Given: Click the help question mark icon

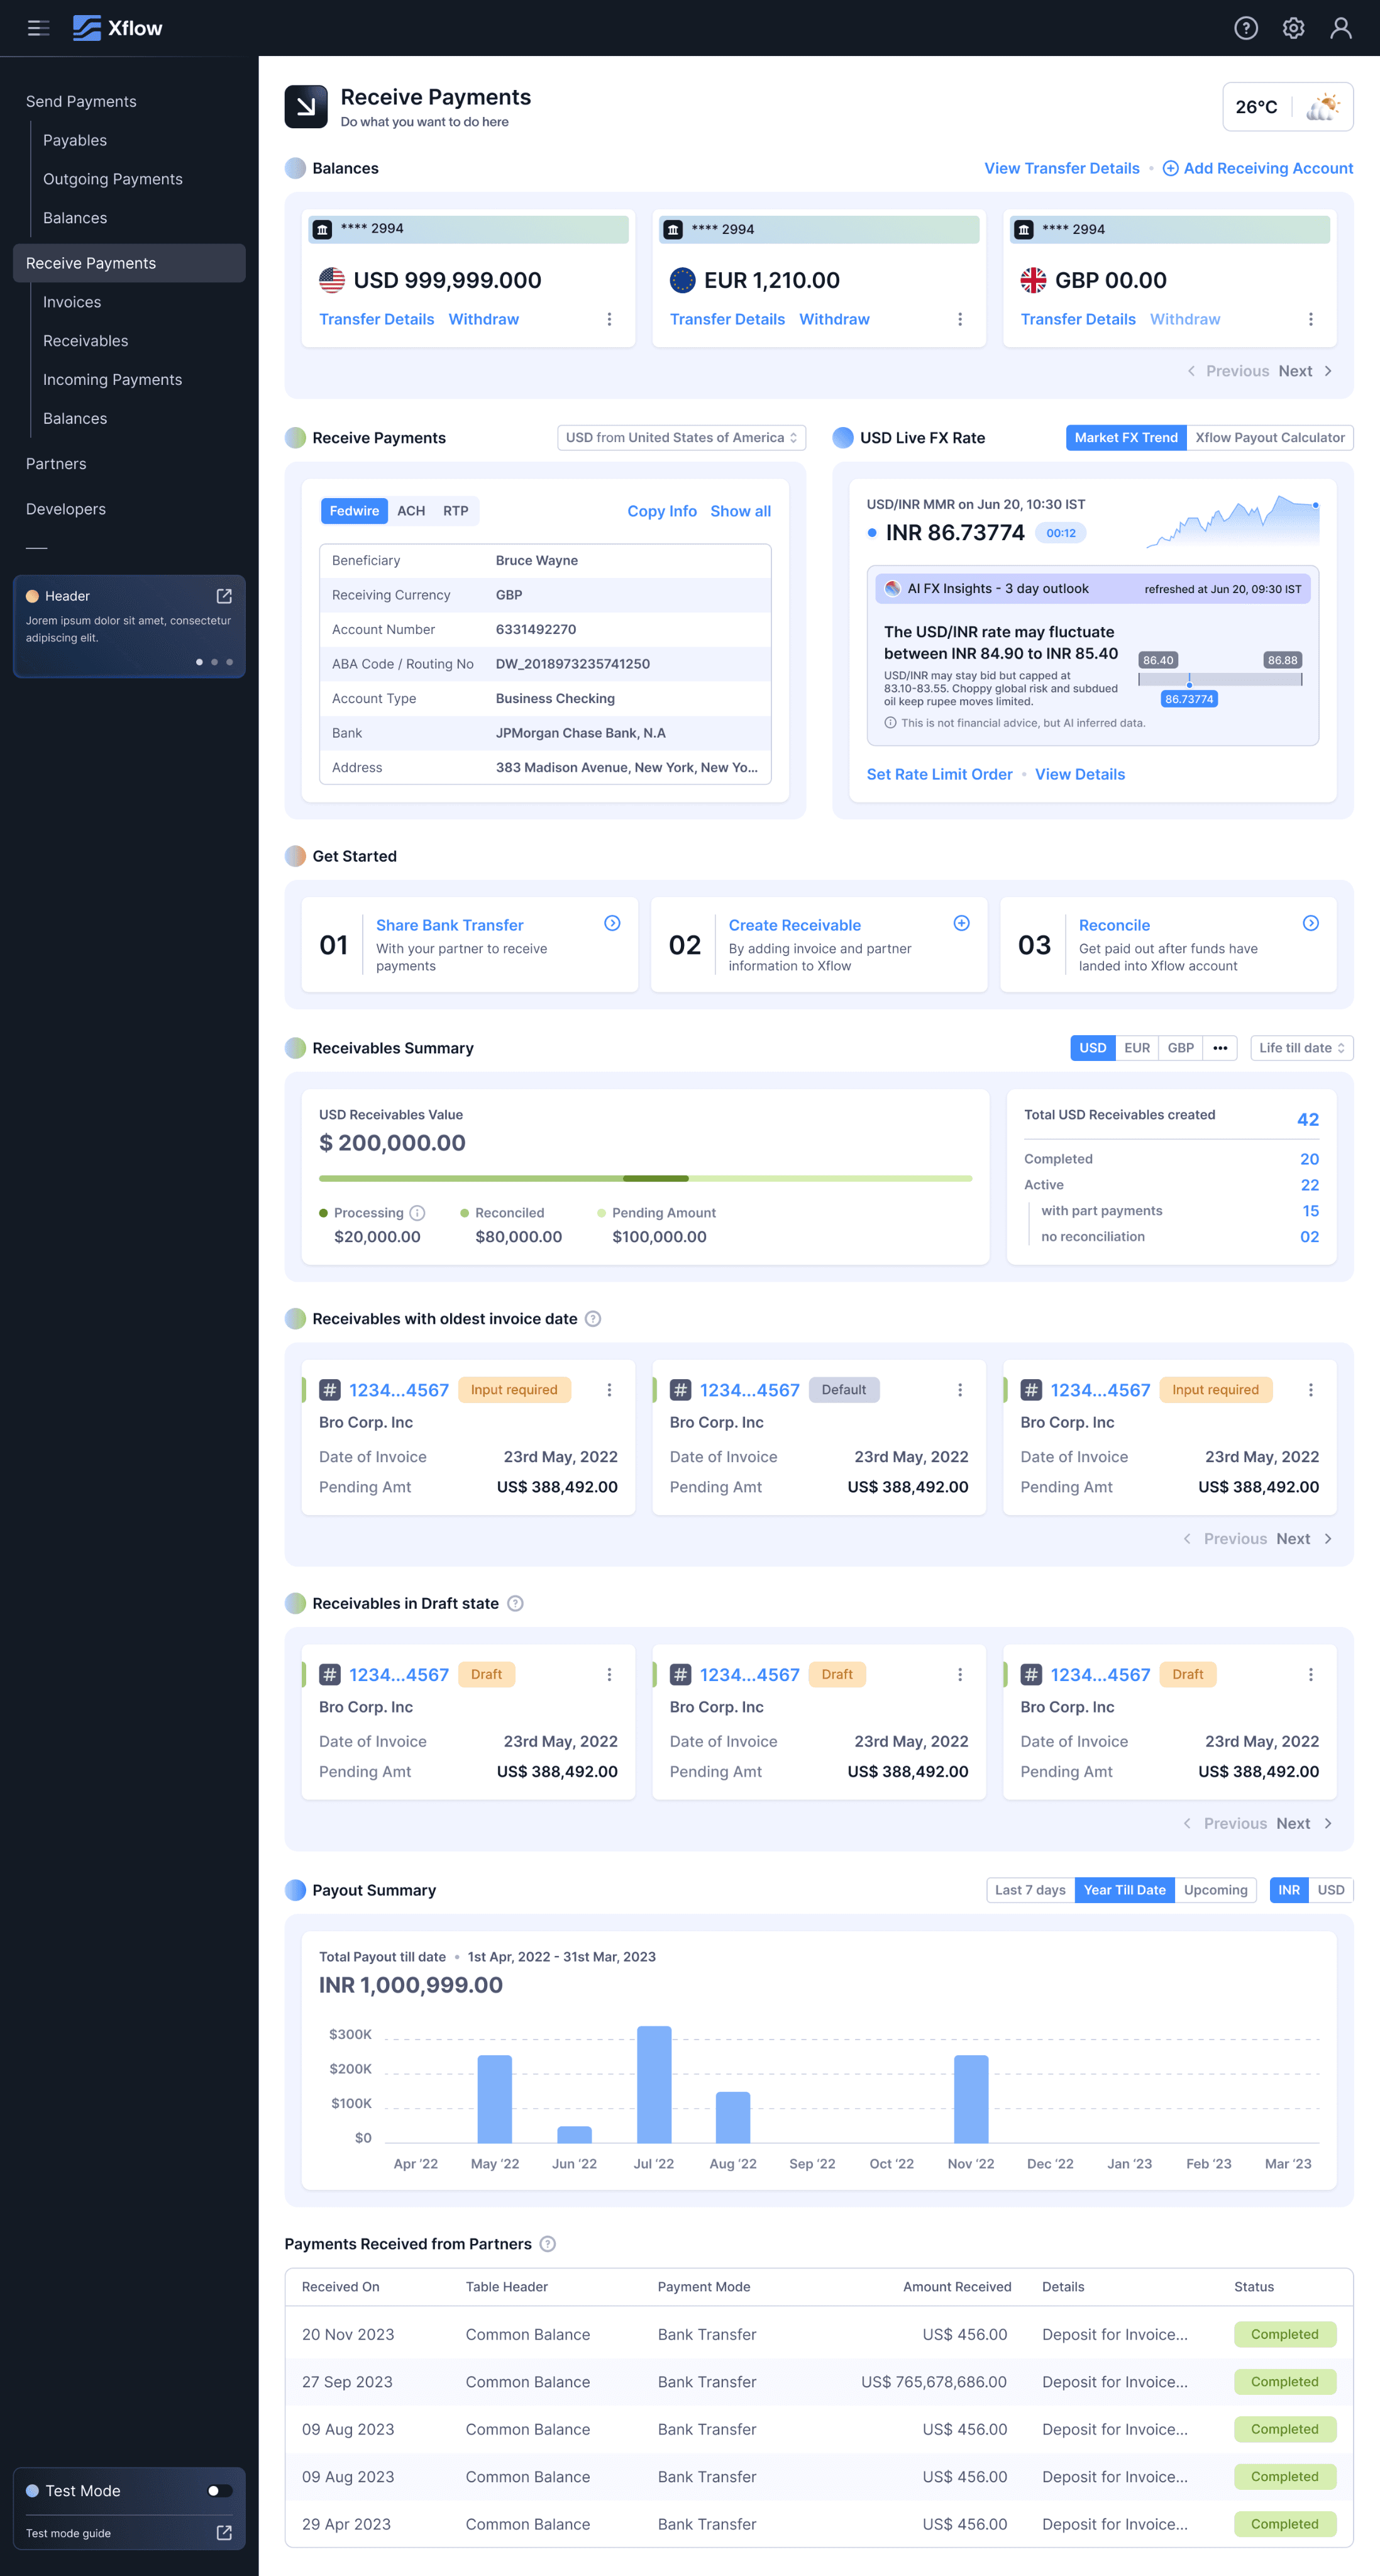Looking at the screenshot, I should (x=1245, y=28).
